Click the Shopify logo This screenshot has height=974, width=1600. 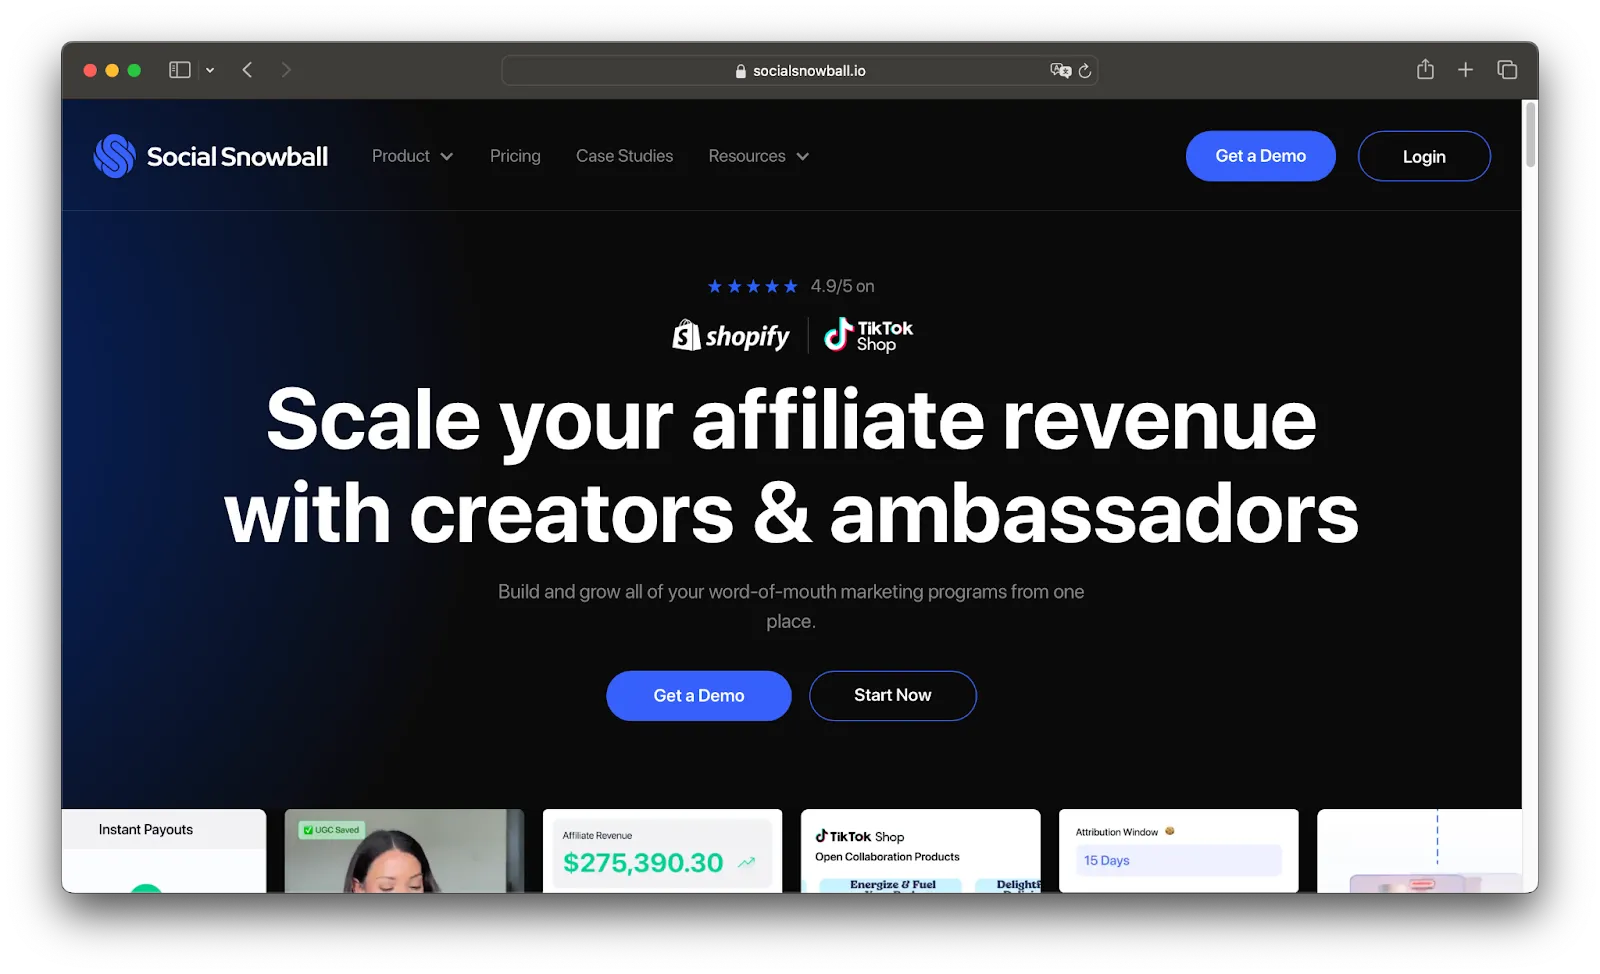tap(731, 336)
